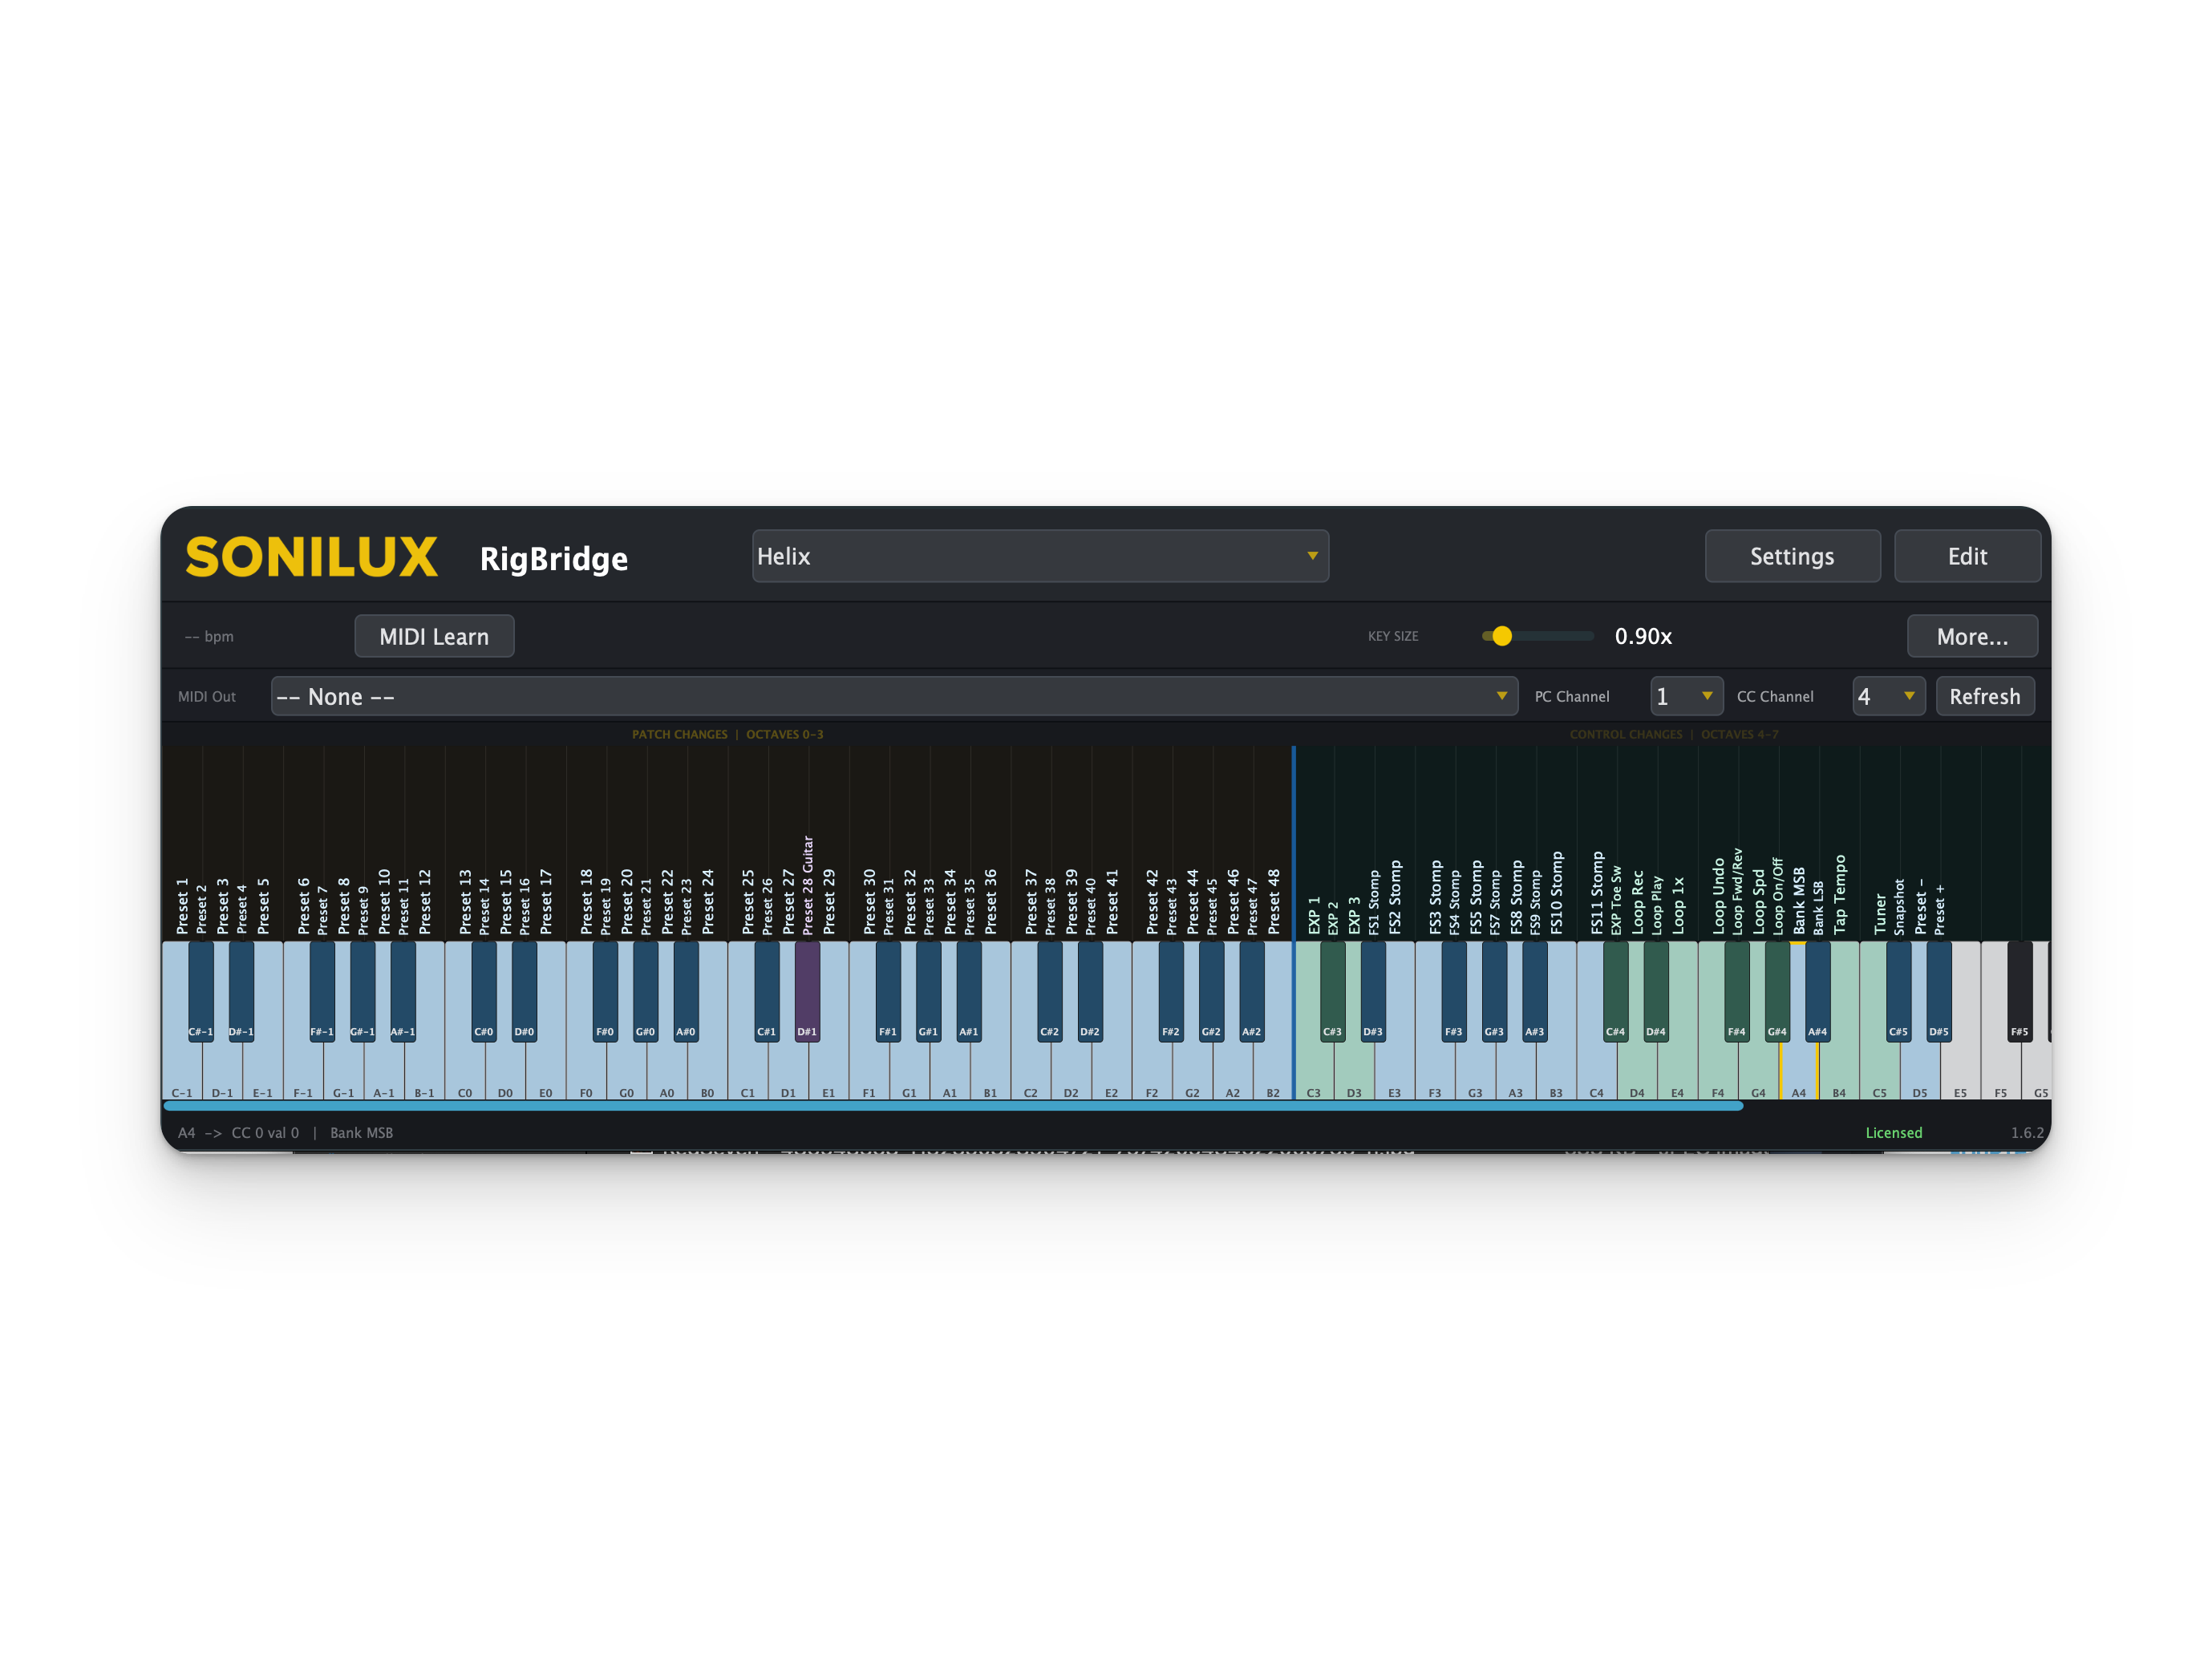
Task: Play the C#-1 black key
Action: click(x=201, y=990)
